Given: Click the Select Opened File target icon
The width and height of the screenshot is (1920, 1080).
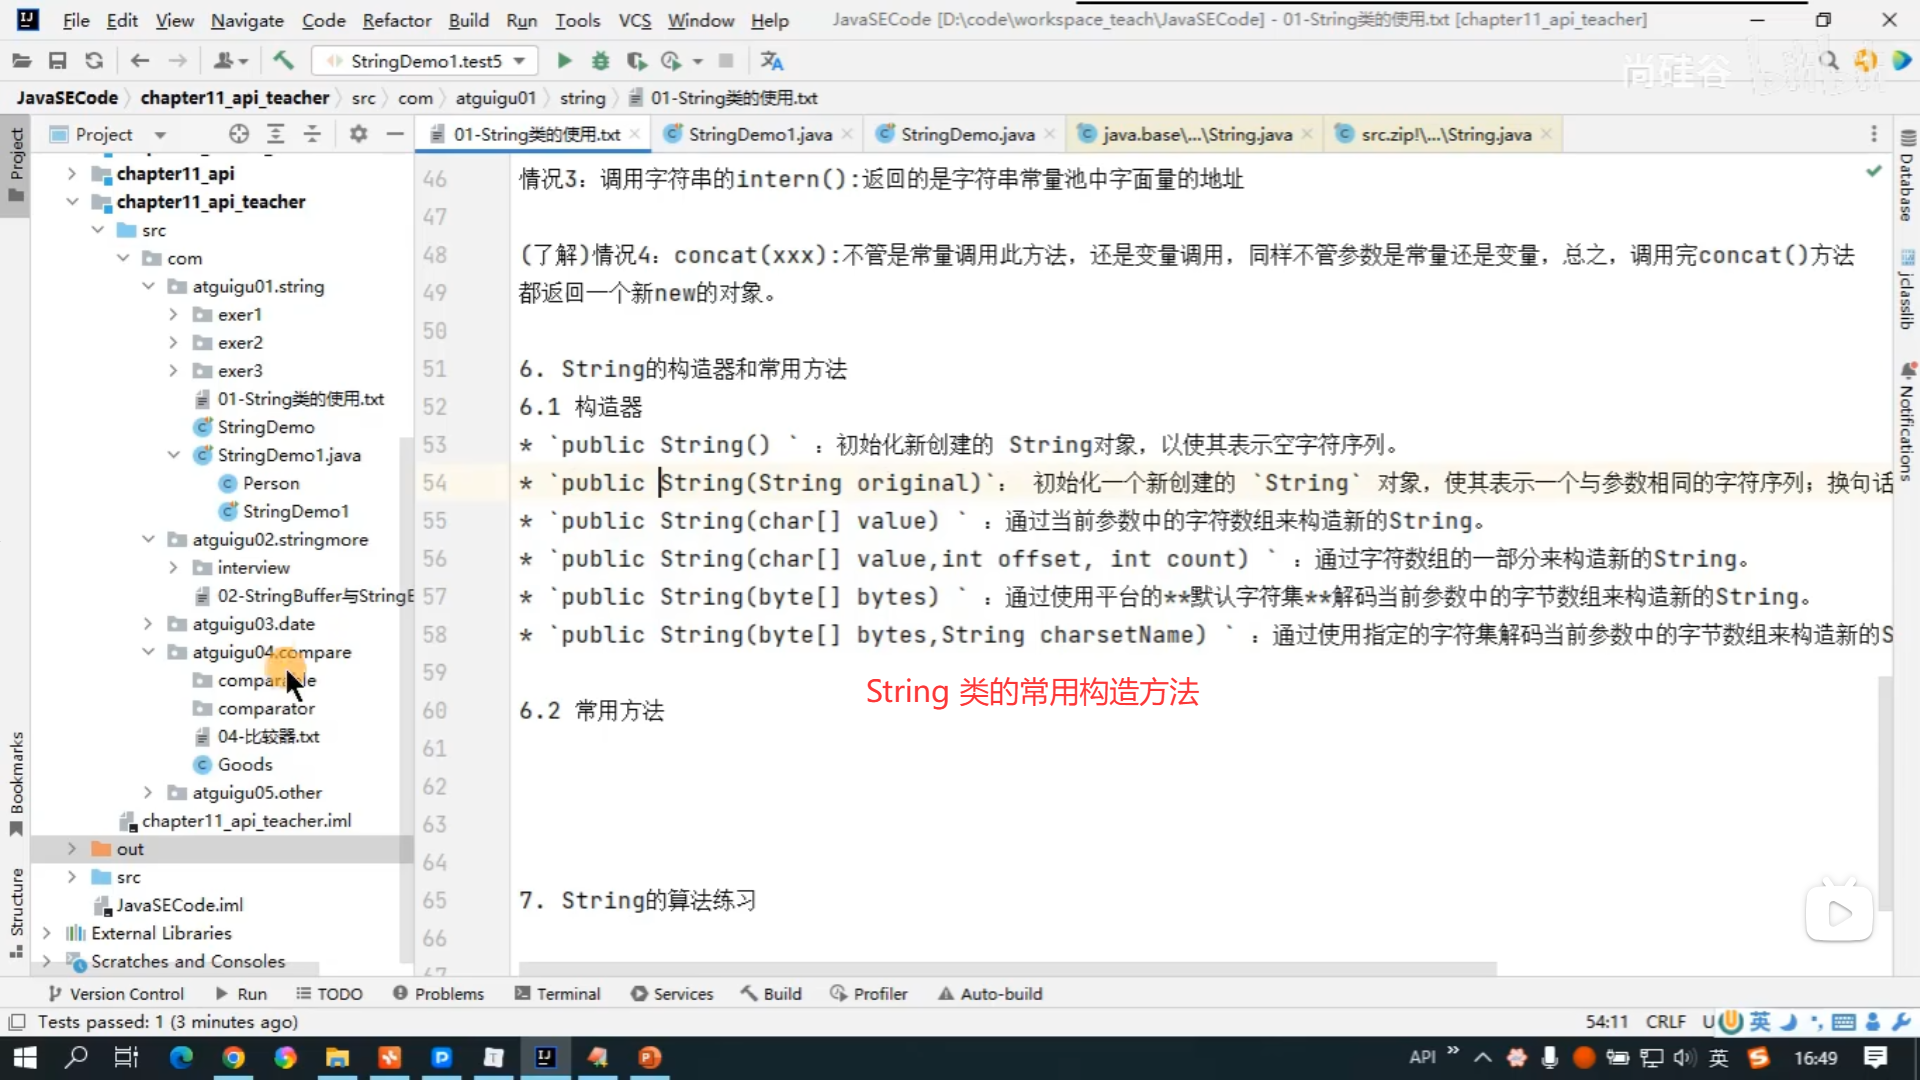Looking at the screenshot, I should click(238, 134).
